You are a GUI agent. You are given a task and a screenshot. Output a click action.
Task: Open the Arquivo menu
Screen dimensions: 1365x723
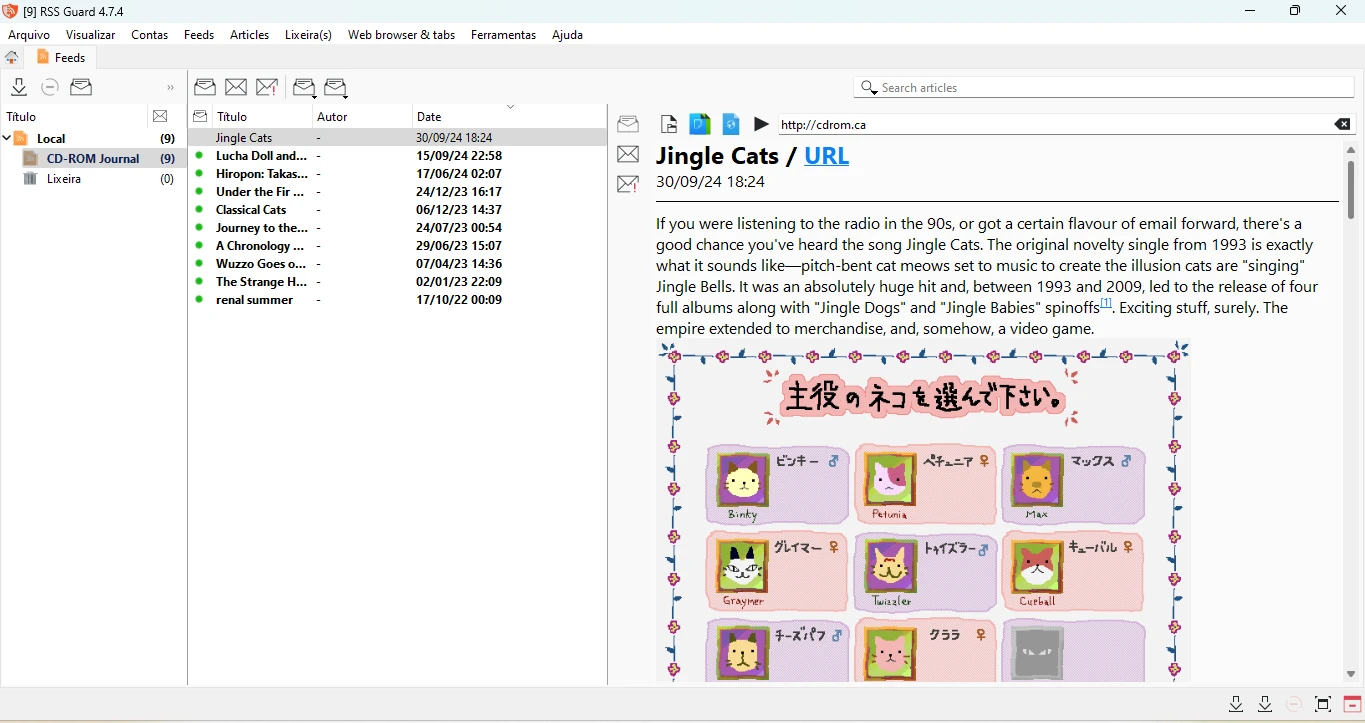point(29,34)
